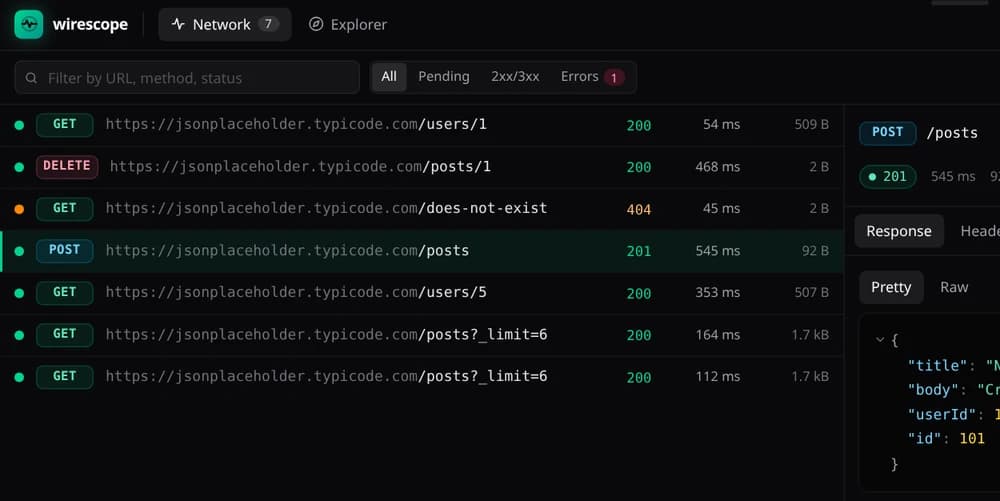This screenshot has height=501, width=1000.
Task: Collapse the JSON root object chevron
Action: pyautogui.click(x=880, y=340)
